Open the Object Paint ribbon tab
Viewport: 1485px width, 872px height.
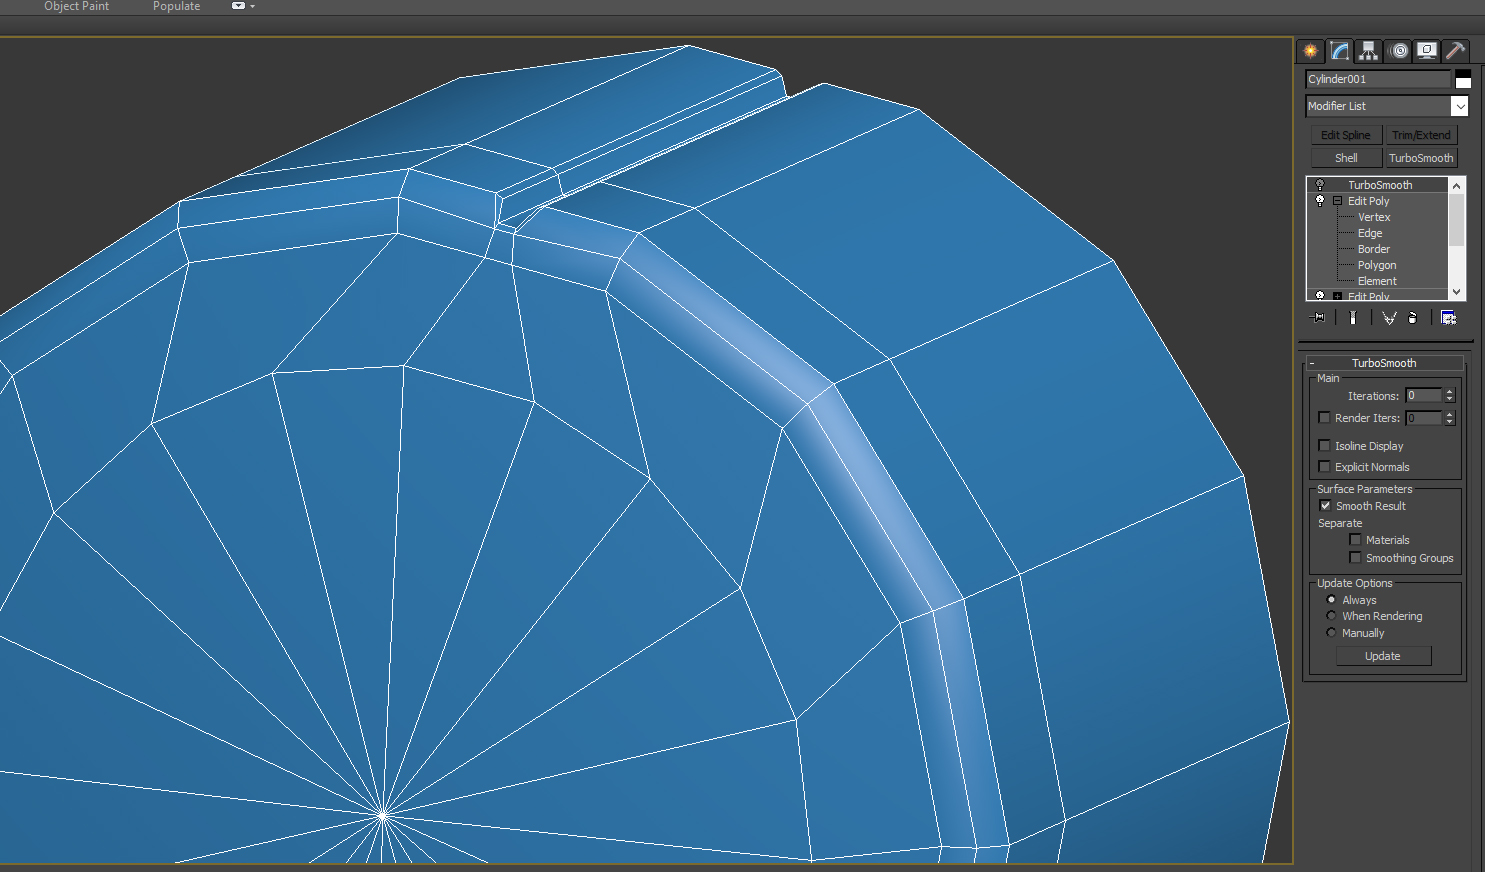click(x=76, y=6)
